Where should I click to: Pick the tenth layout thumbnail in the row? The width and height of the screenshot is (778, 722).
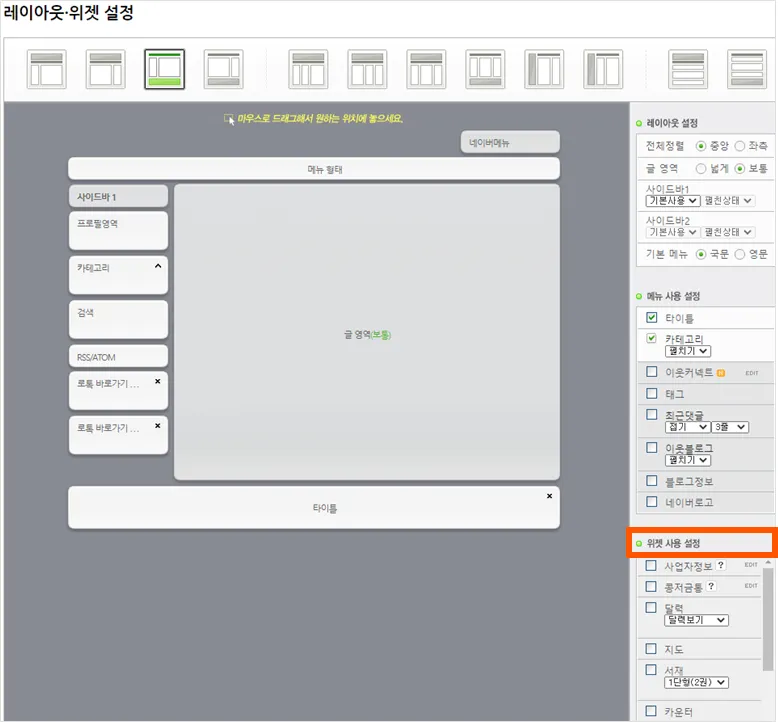[x=603, y=69]
